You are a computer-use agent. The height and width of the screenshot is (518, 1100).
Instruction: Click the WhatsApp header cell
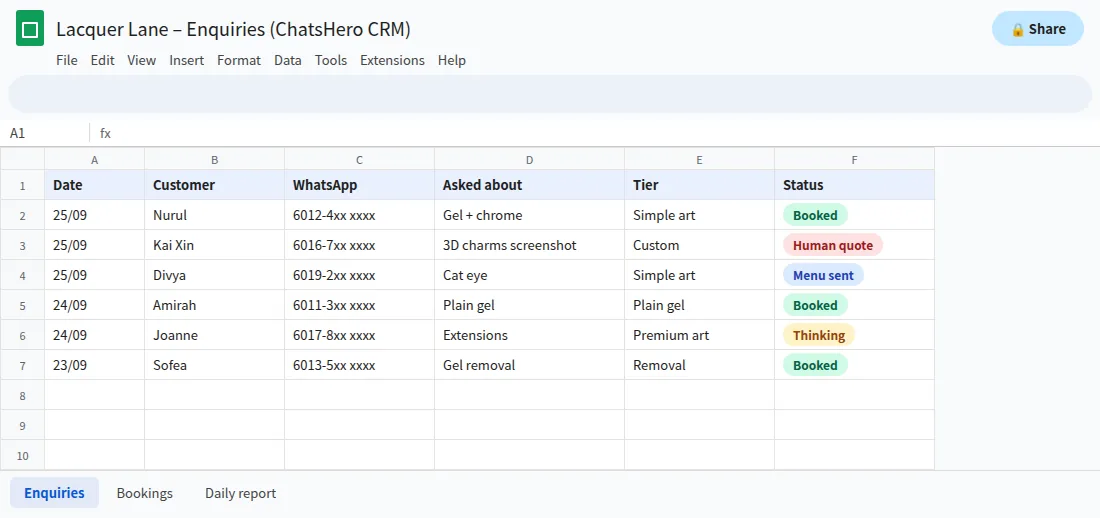(x=359, y=185)
